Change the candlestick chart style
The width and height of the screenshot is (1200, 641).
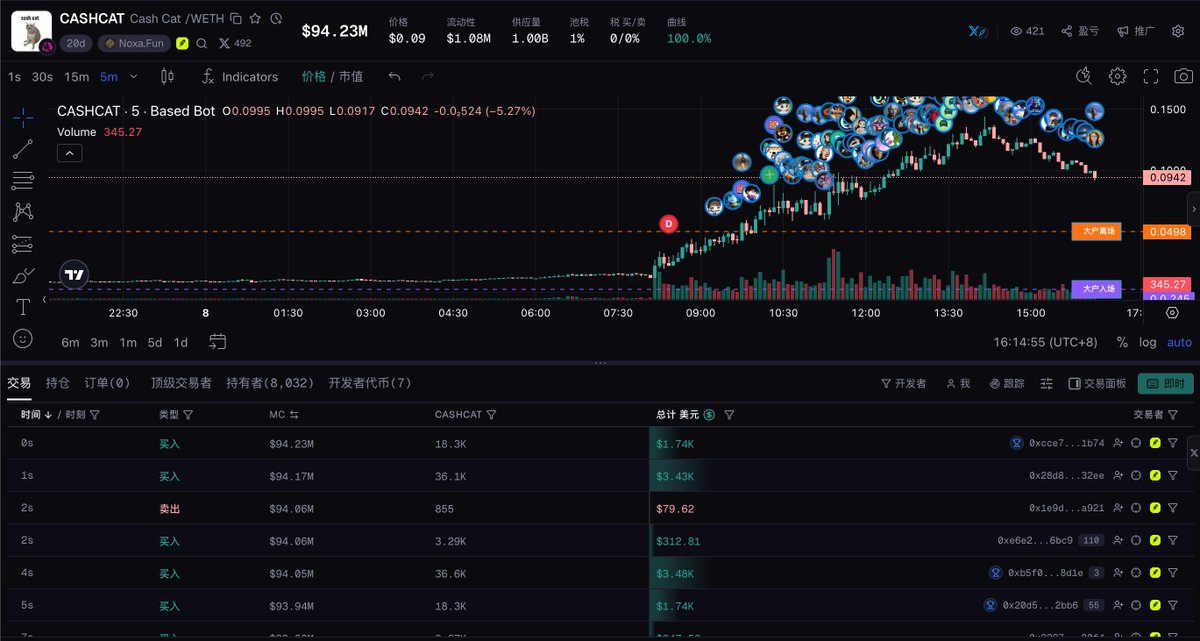167,77
